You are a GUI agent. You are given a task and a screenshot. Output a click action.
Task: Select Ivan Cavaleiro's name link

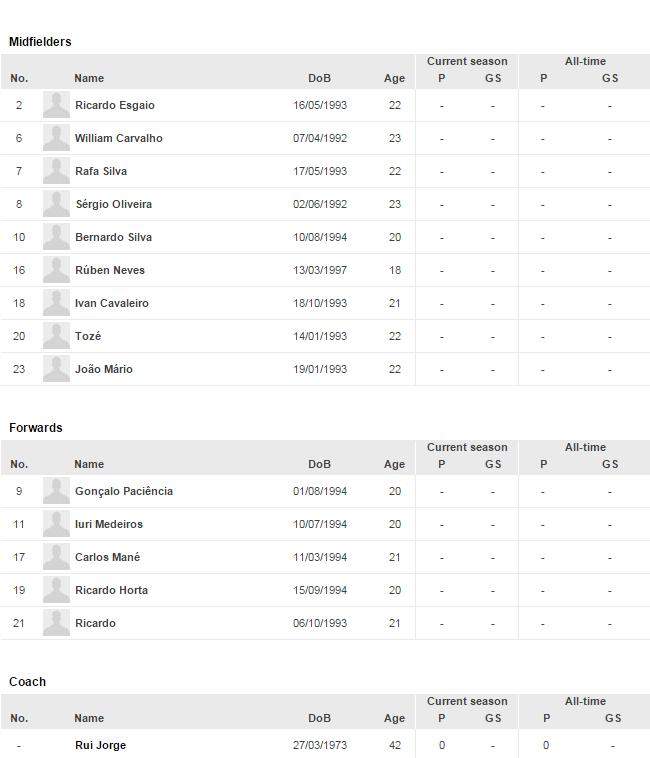click(x=111, y=303)
